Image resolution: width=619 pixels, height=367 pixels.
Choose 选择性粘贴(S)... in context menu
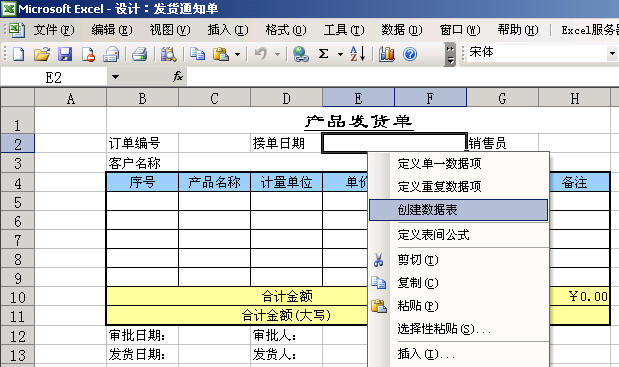pyautogui.click(x=458, y=329)
